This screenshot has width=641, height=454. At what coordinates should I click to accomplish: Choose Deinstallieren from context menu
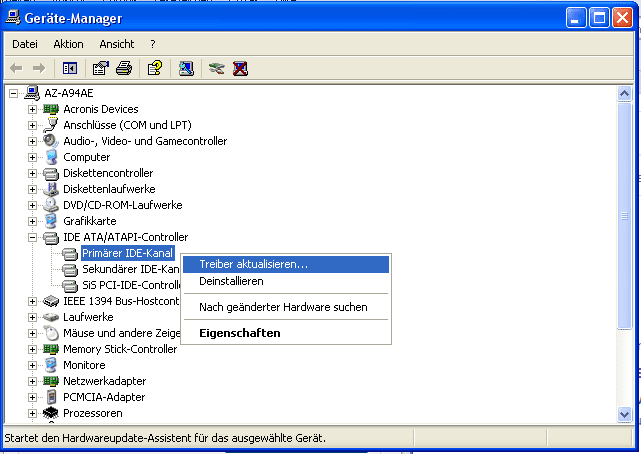286,282
